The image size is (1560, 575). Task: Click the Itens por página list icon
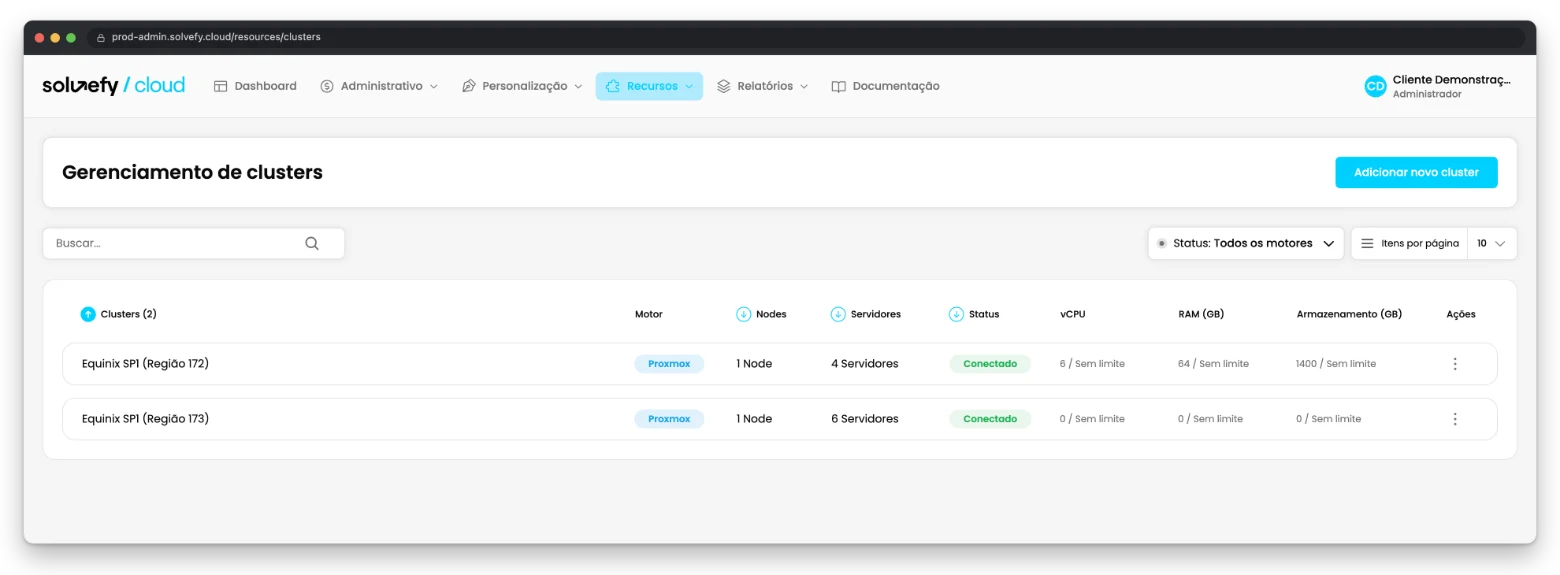pos(1367,243)
